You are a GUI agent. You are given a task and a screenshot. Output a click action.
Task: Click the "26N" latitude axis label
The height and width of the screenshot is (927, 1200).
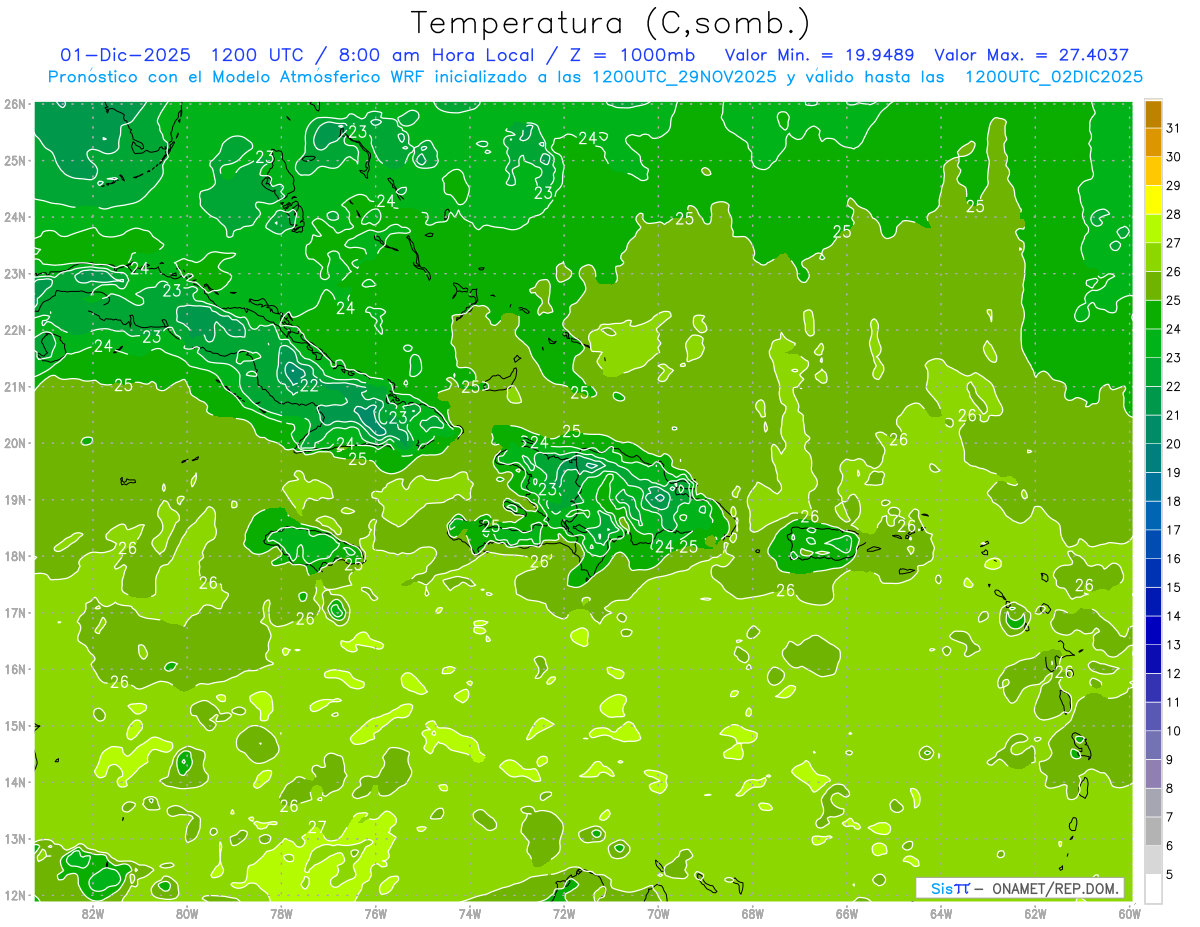point(14,104)
